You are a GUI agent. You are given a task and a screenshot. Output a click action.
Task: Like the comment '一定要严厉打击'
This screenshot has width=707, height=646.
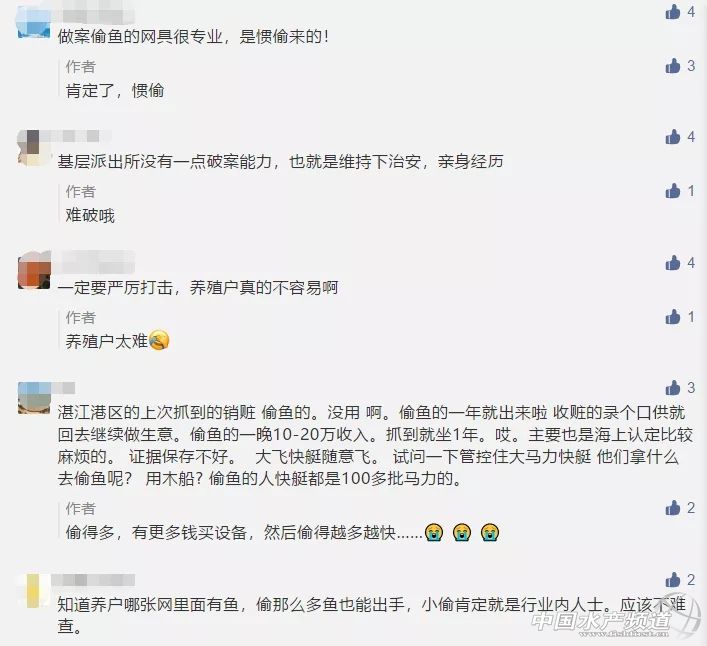[672, 262]
